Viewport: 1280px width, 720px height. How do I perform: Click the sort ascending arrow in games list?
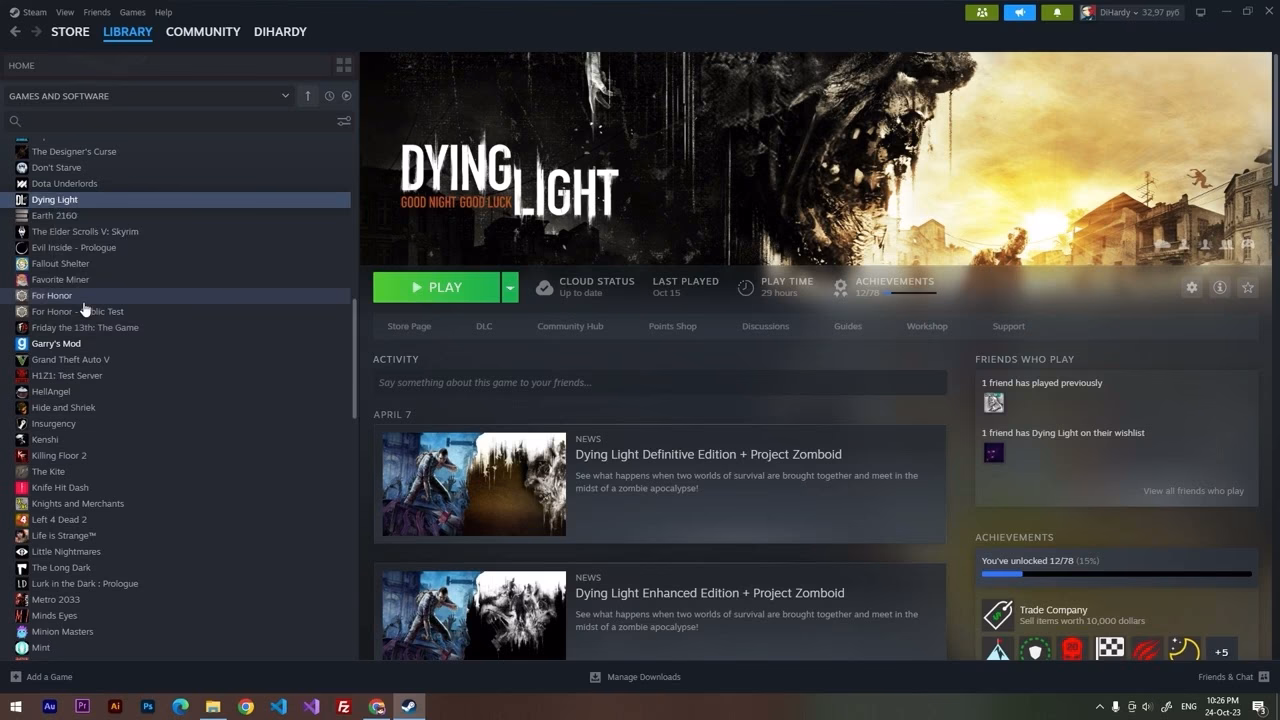tap(308, 96)
